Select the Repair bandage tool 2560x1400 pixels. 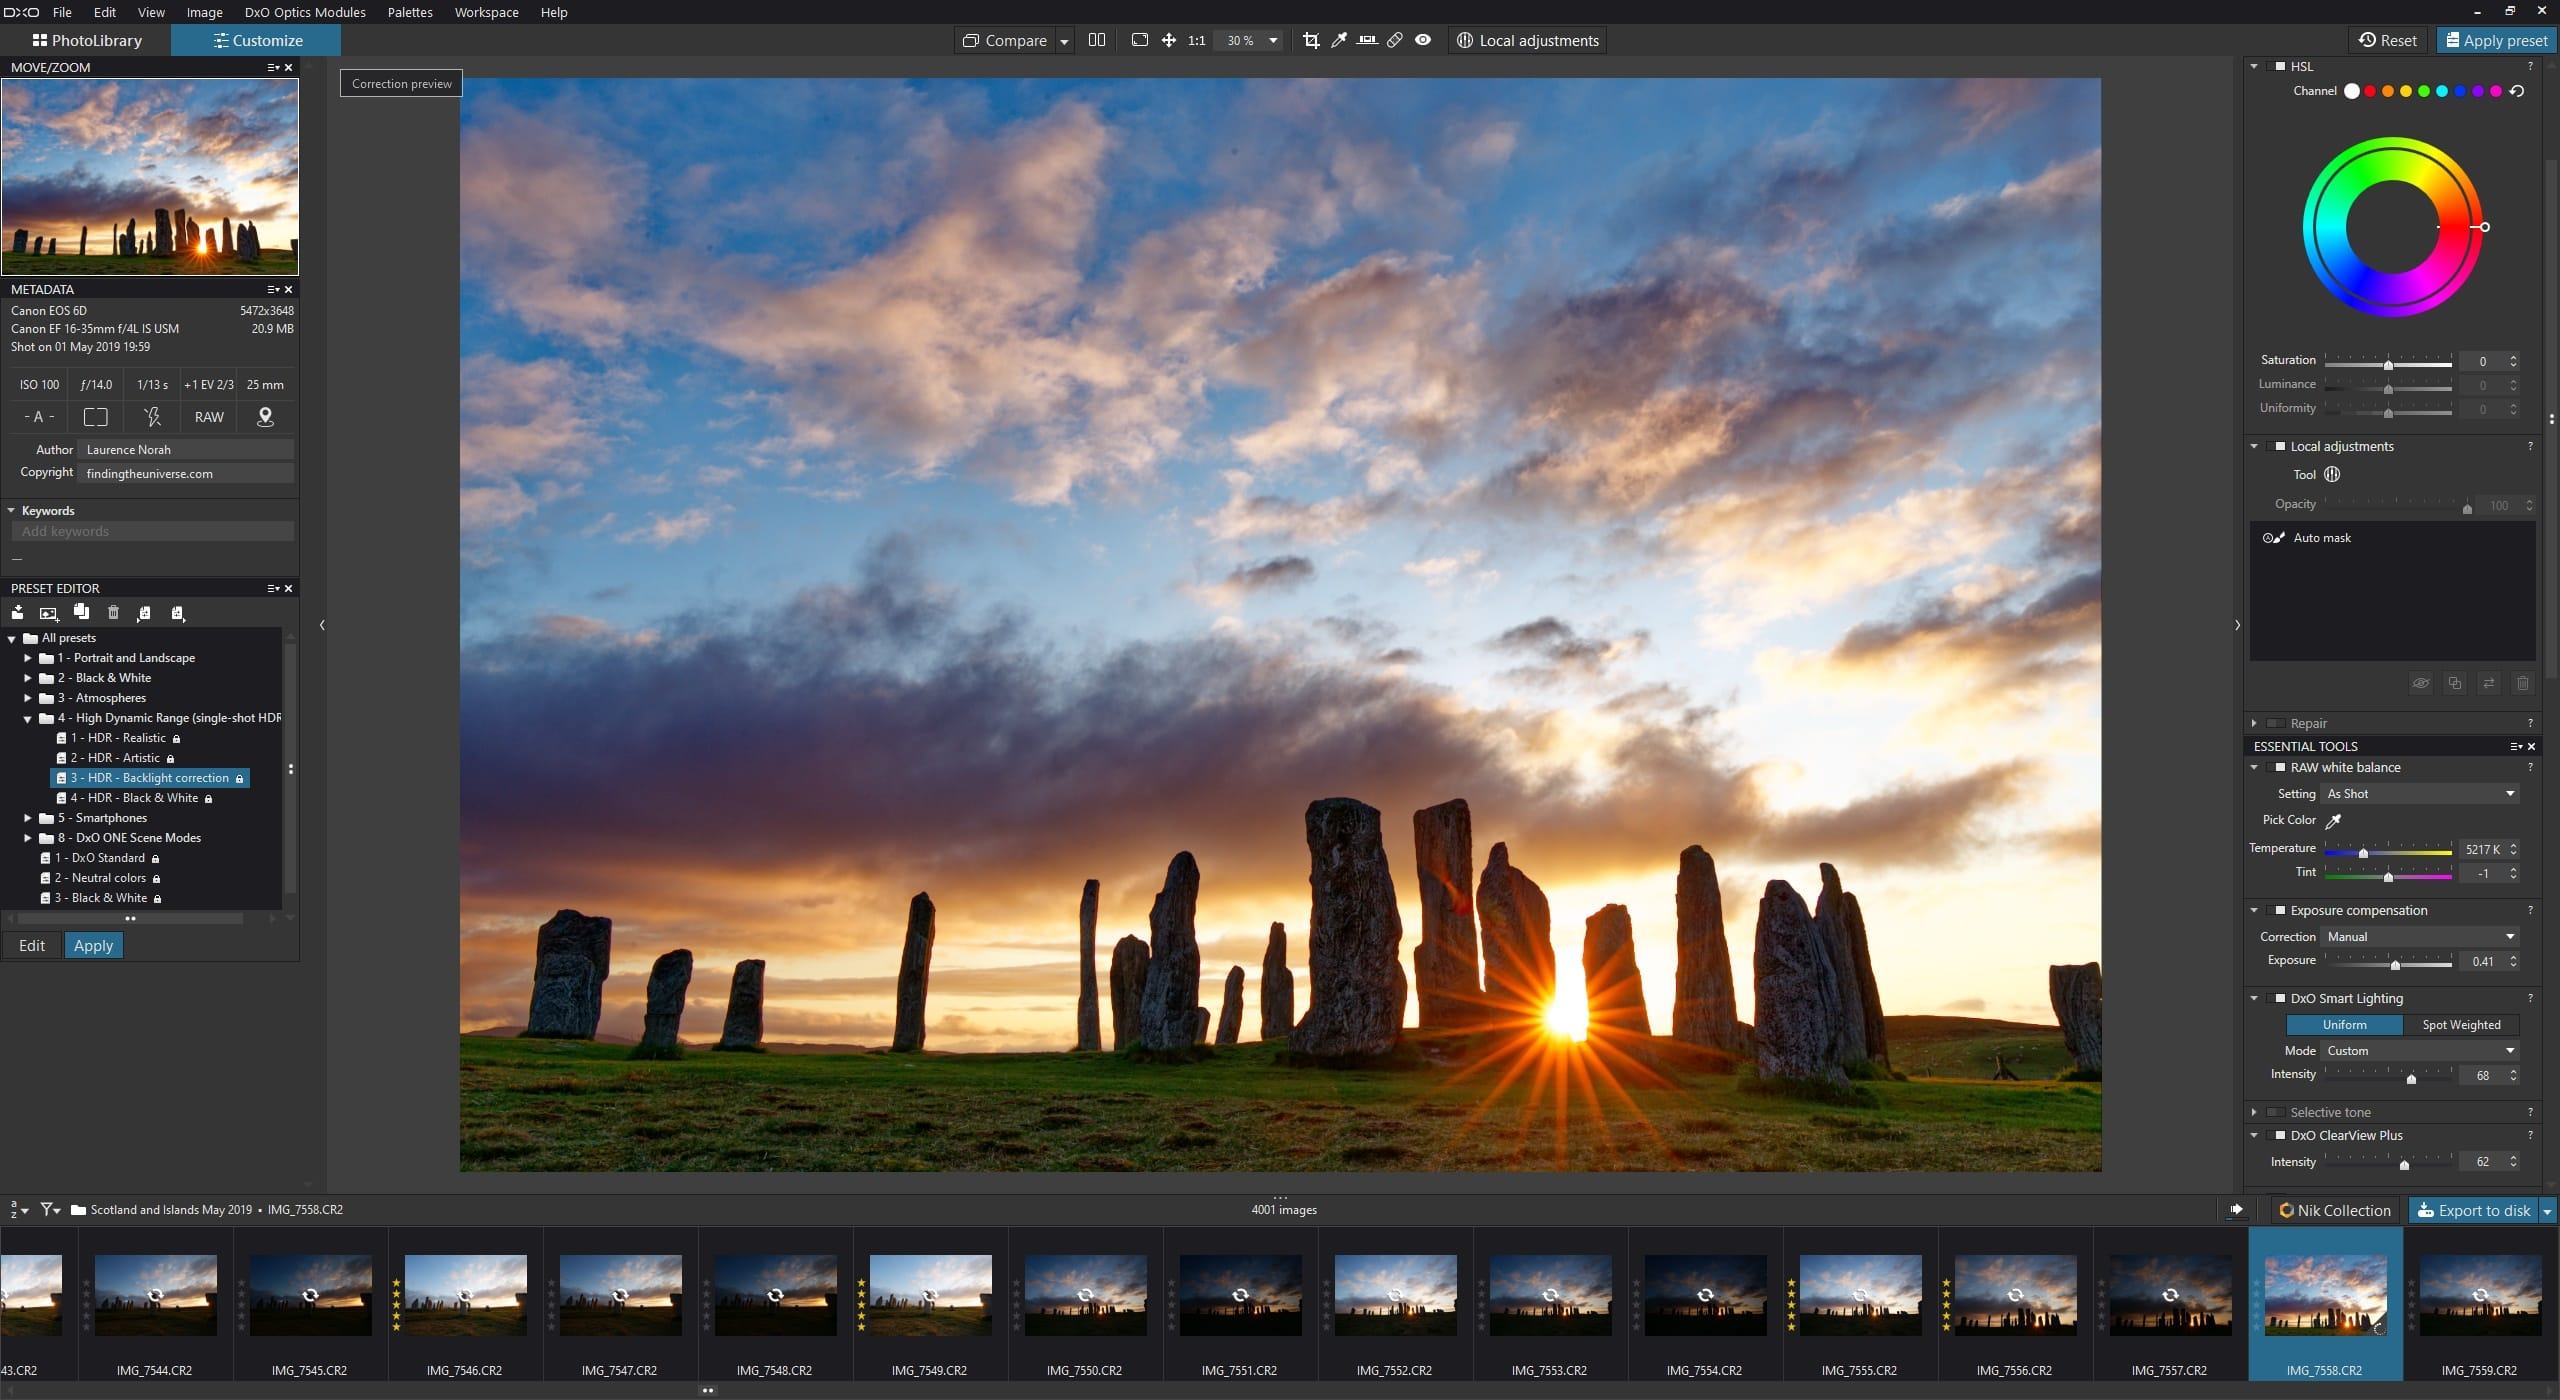[x=1394, y=40]
